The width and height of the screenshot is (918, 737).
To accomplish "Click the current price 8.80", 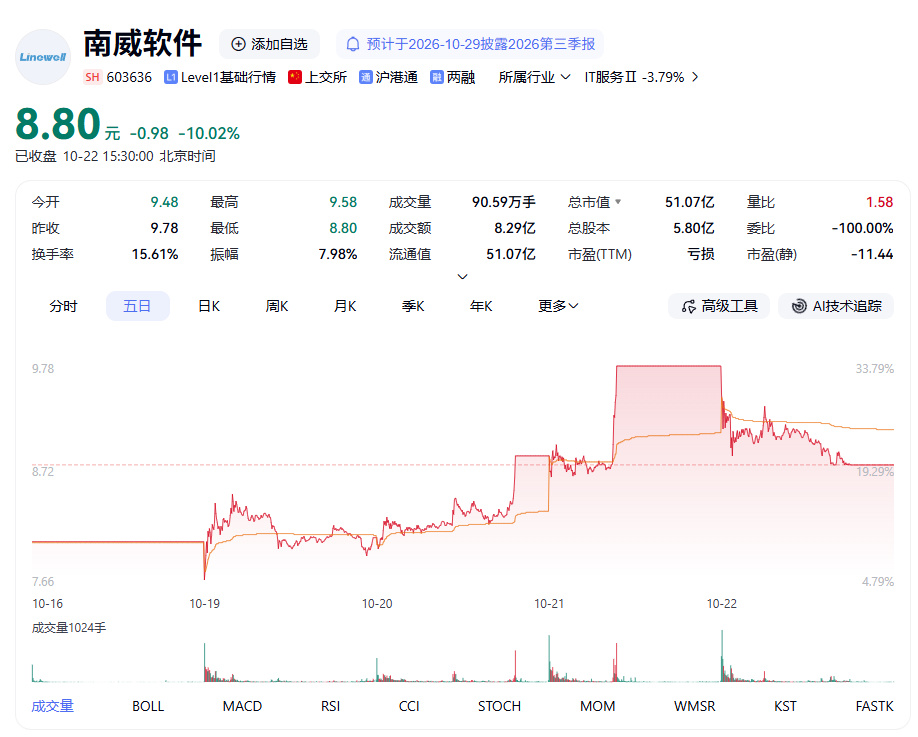I will 58,124.
